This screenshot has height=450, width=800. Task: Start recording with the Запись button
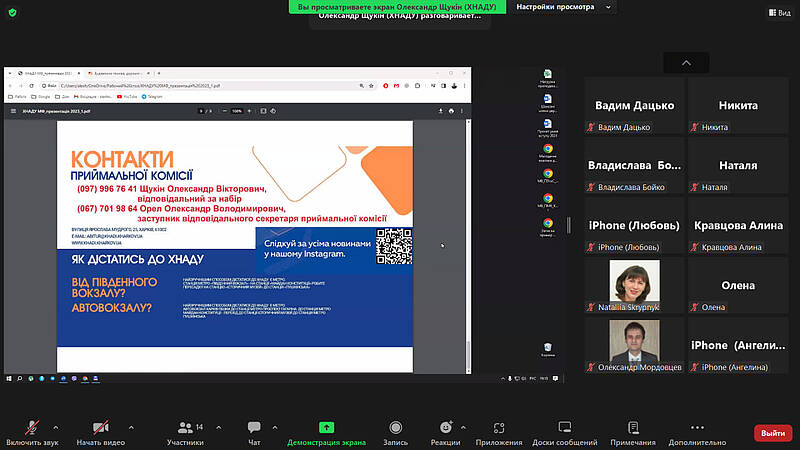(x=395, y=427)
